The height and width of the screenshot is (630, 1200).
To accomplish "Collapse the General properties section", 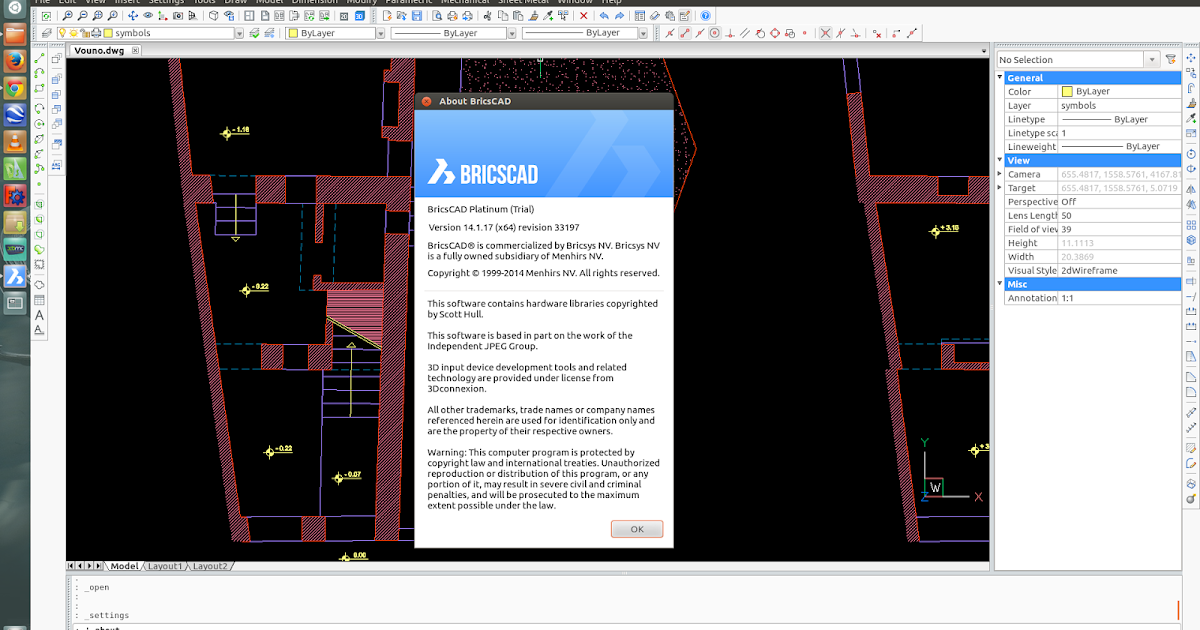I will click(1001, 77).
